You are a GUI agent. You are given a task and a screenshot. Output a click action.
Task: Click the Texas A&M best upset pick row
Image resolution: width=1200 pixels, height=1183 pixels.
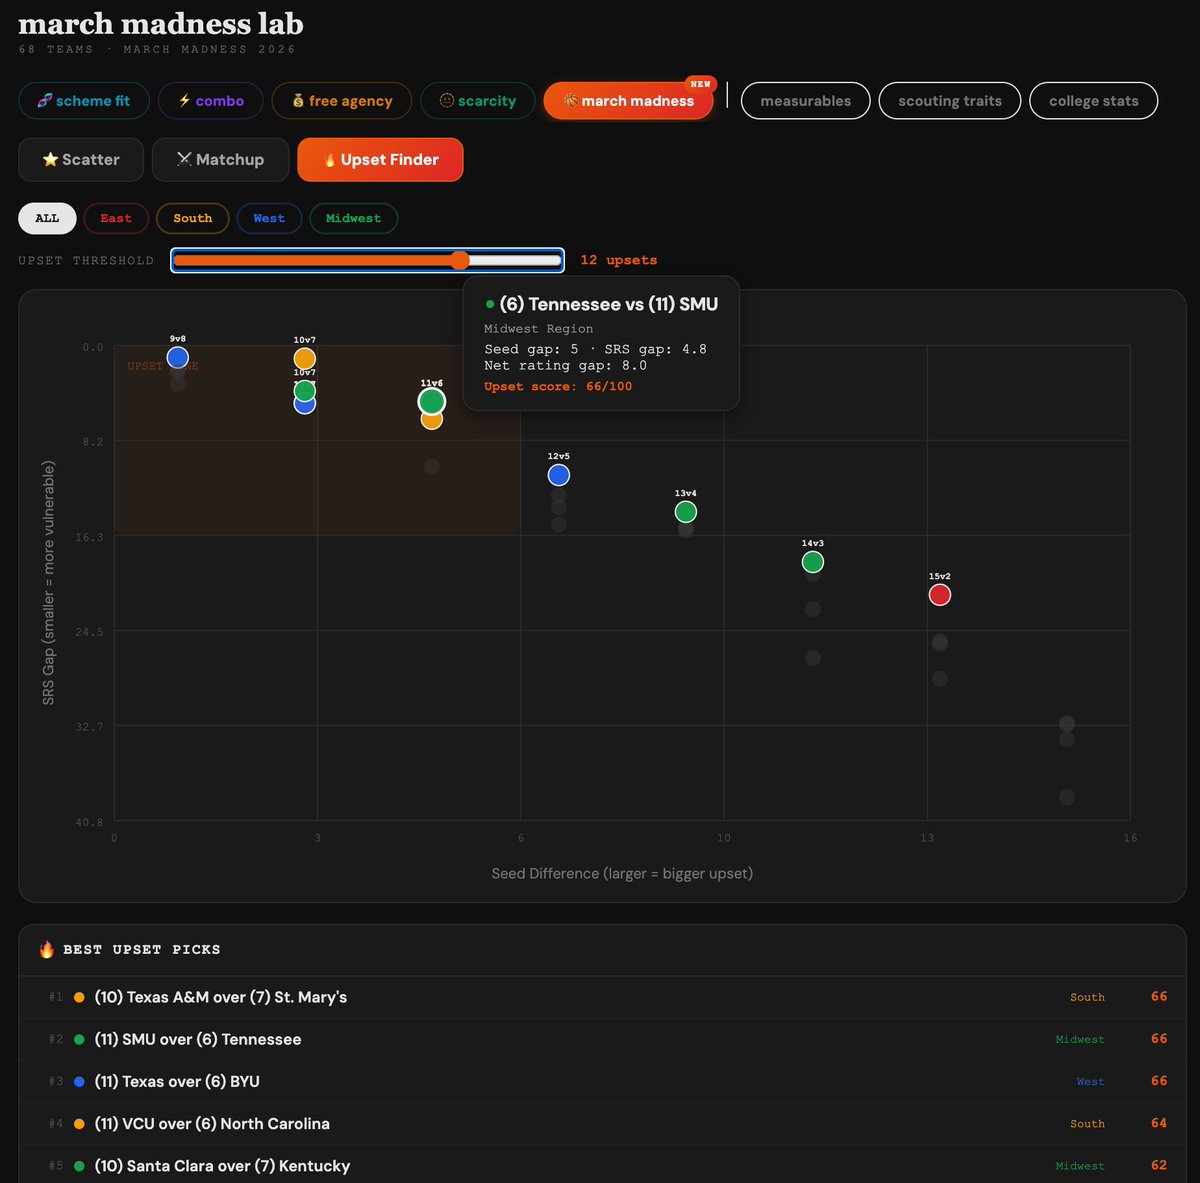coord(600,997)
